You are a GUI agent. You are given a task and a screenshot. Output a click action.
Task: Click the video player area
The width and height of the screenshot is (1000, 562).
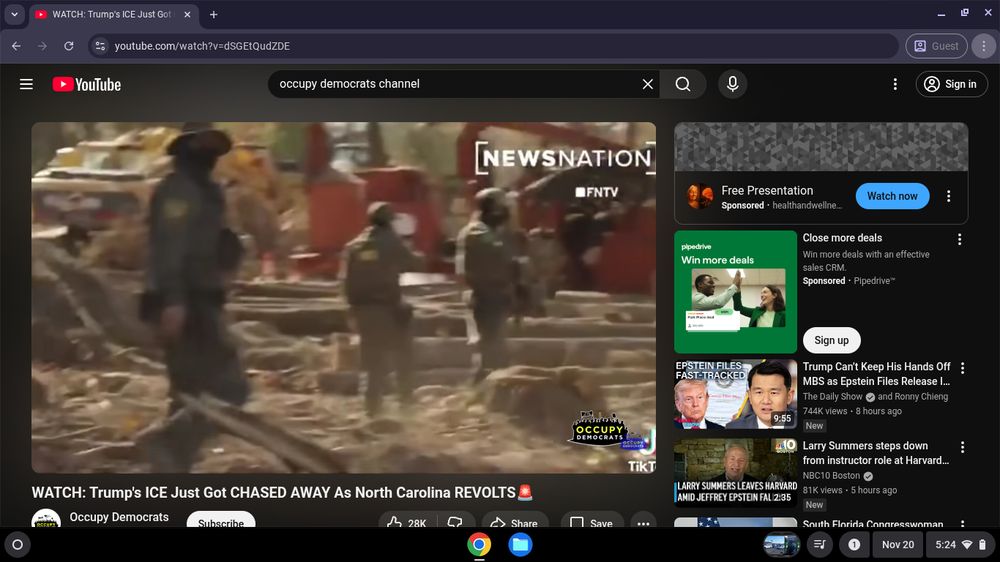[343, 297]
